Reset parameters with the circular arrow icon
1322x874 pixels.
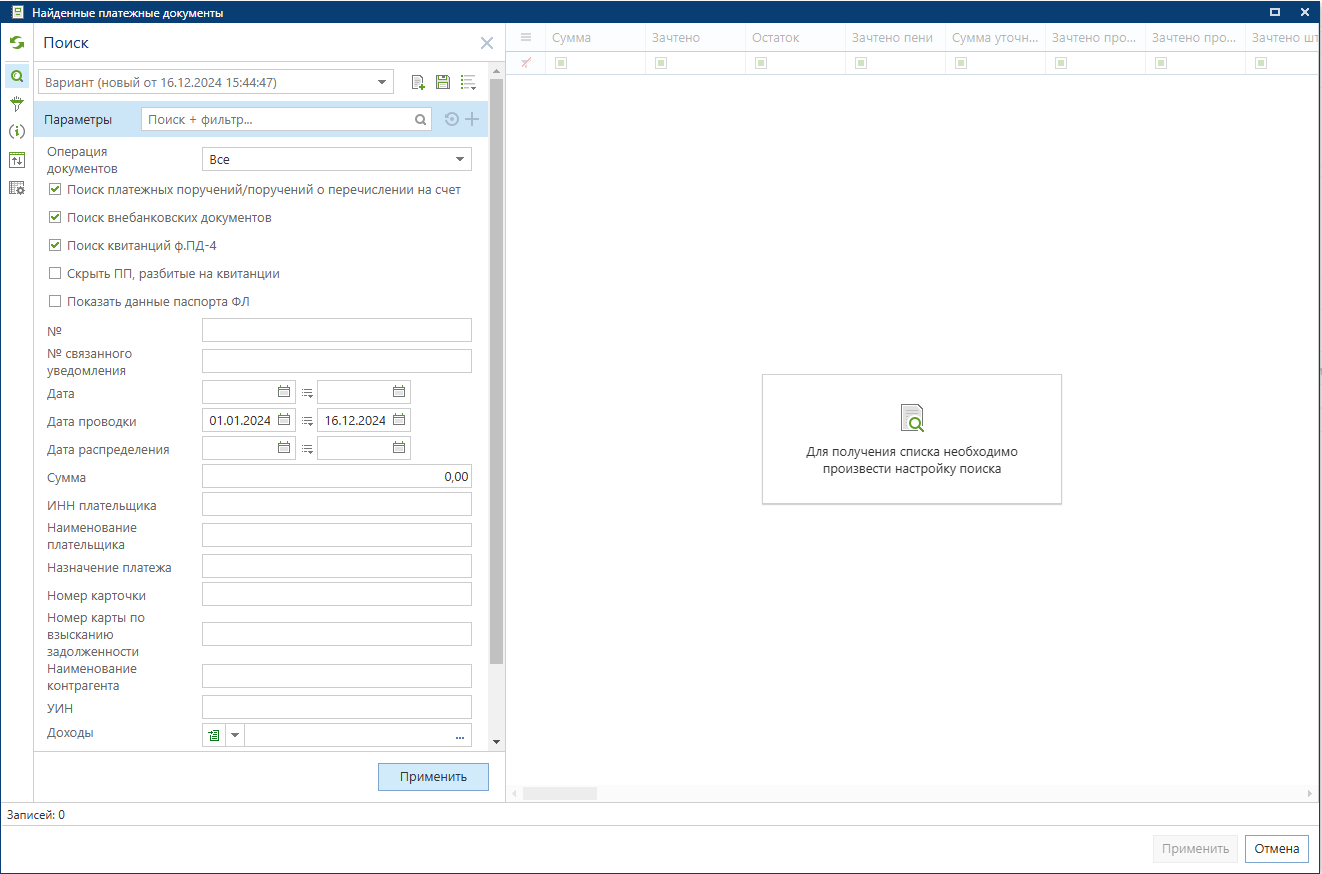point(452,119)
